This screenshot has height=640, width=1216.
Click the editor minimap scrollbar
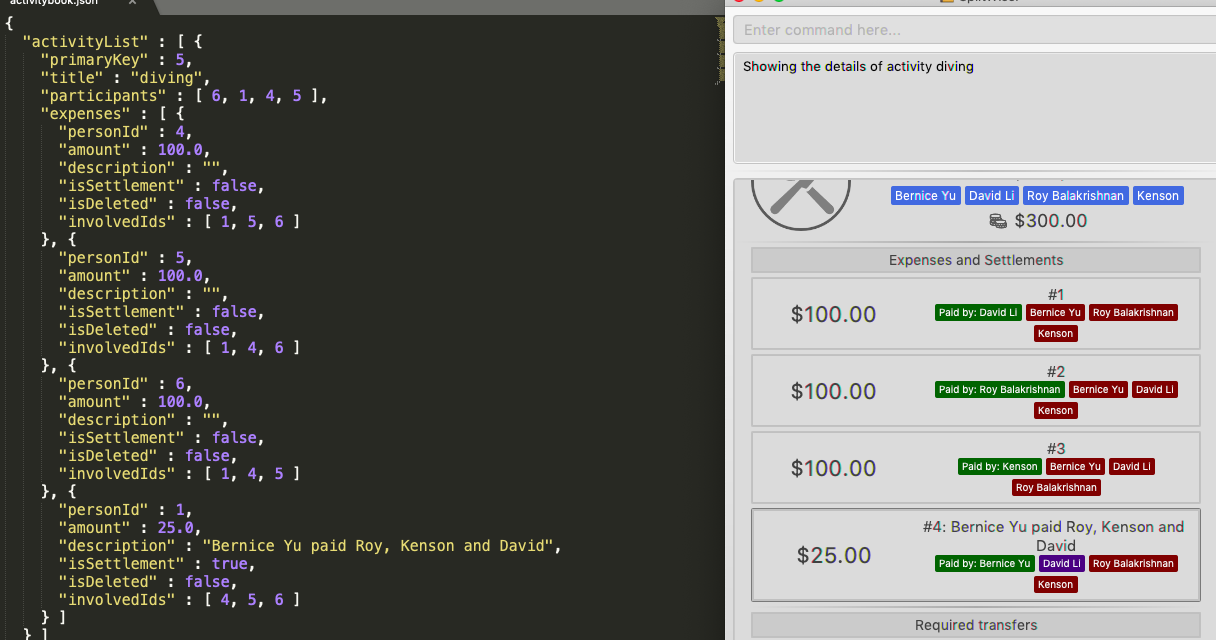pos(719,50)
